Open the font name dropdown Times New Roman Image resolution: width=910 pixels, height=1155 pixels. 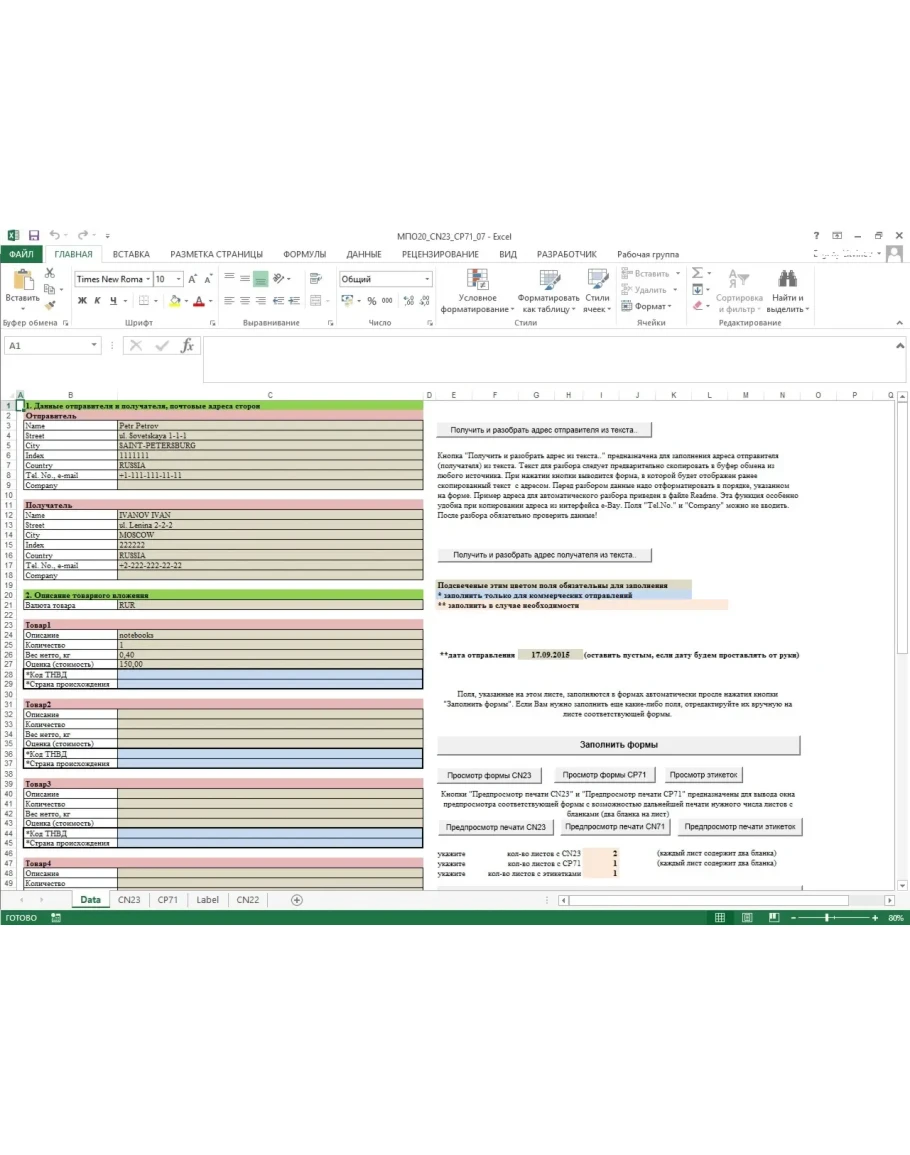click(x=148, y=279)
